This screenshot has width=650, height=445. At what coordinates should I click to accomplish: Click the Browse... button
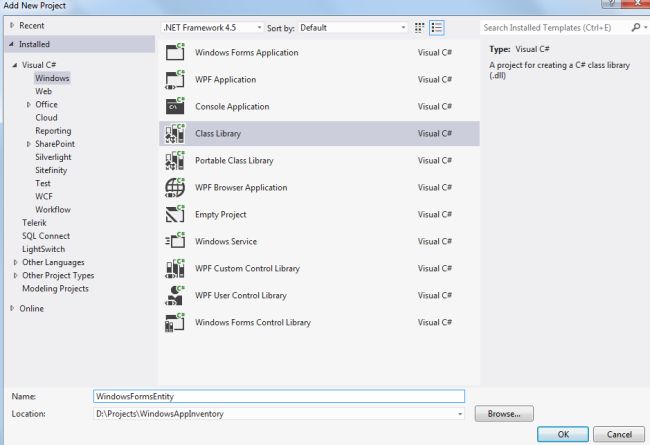[x=504, y=414]
